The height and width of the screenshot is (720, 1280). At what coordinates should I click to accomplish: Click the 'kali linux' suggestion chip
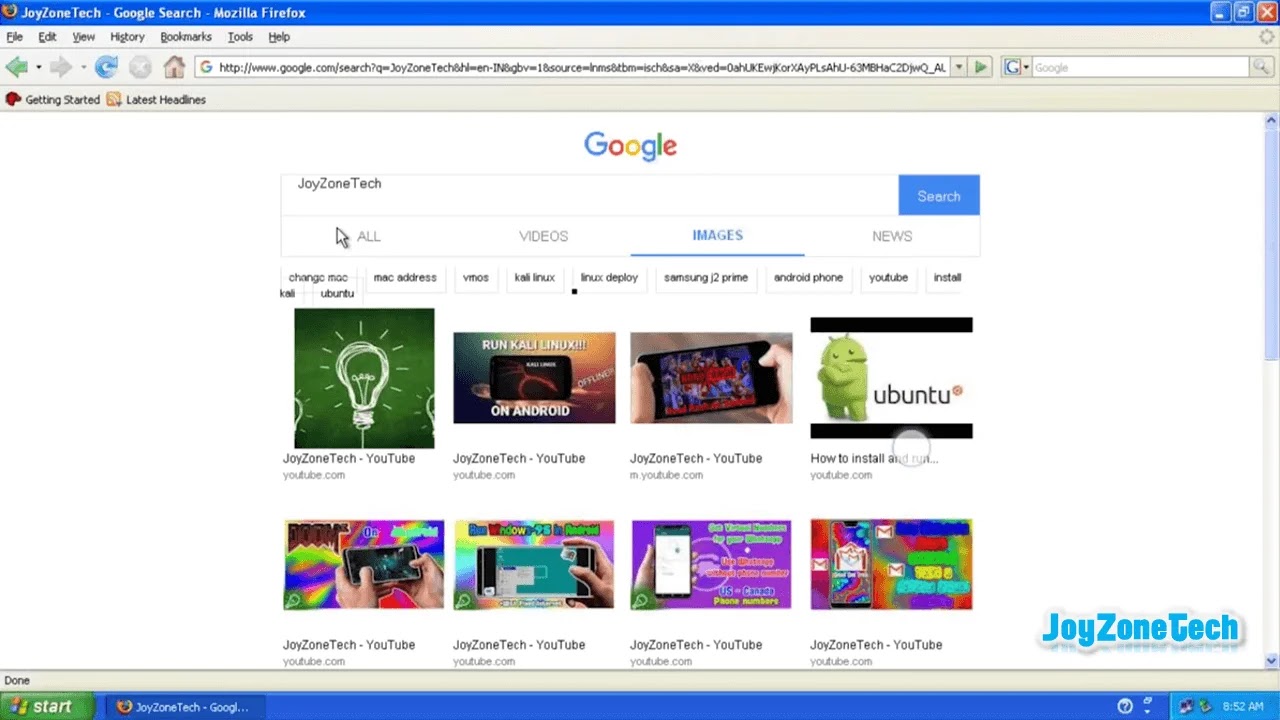pyautogui.click(x=535, y=278)
